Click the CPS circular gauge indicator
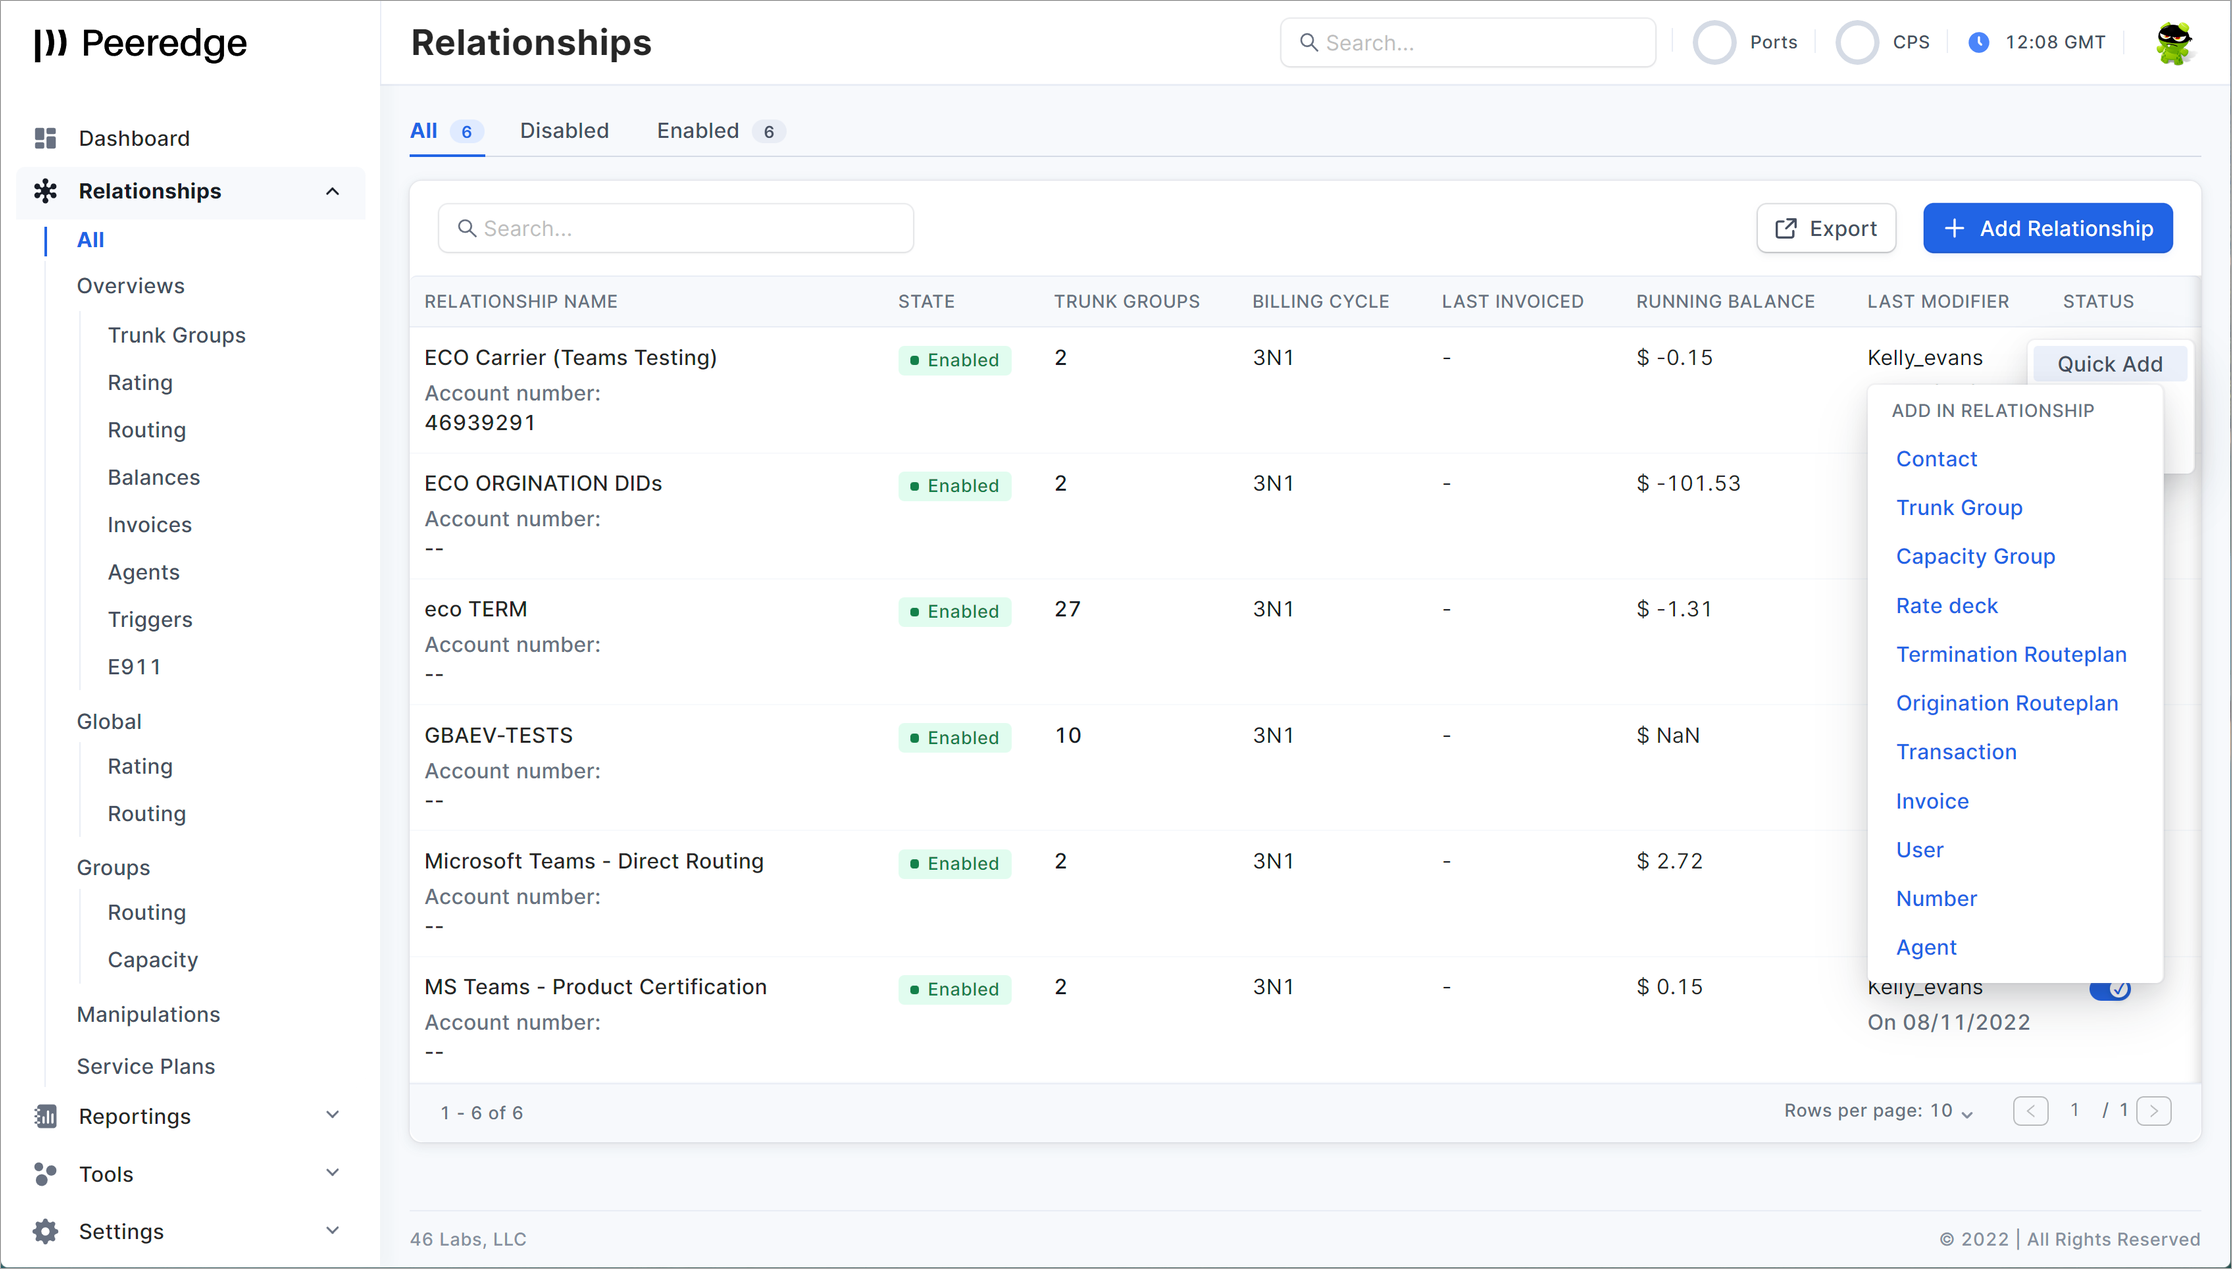 point(1857,43)
